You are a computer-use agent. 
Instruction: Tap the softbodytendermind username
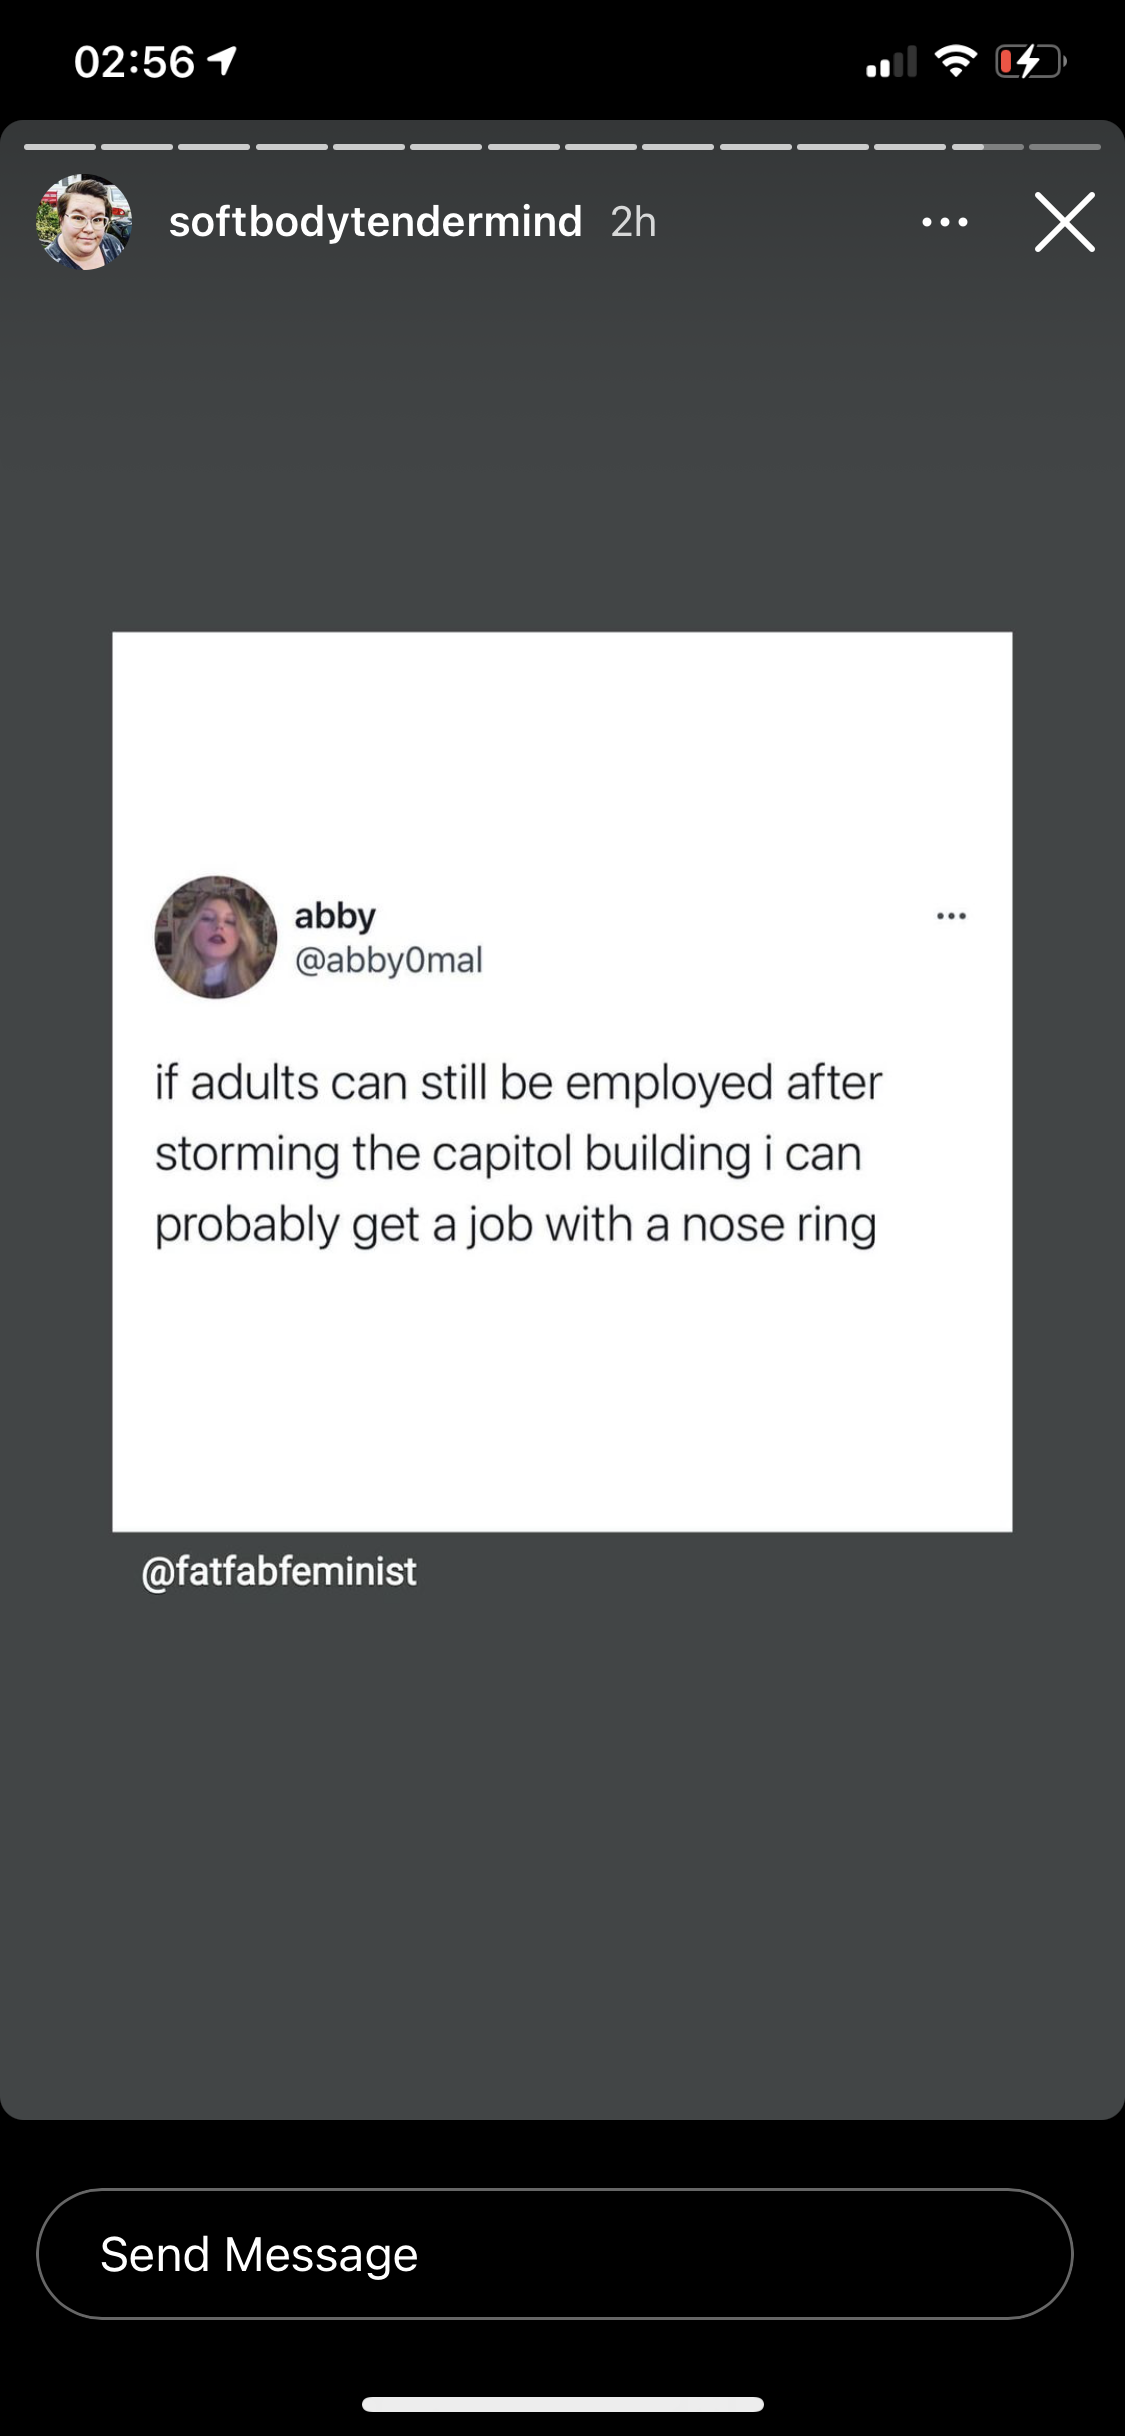[x=375, y=222]
